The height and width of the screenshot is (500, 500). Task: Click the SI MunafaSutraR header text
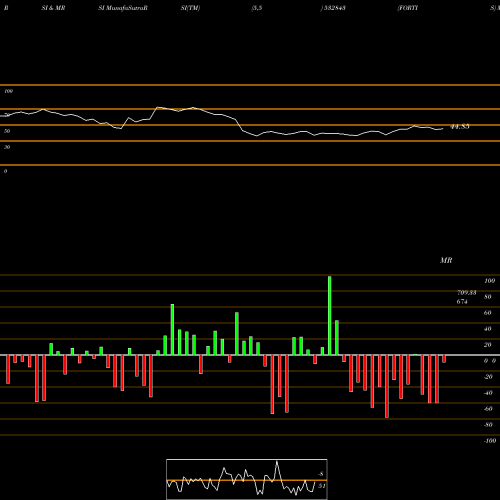click(x=123, y=8)
